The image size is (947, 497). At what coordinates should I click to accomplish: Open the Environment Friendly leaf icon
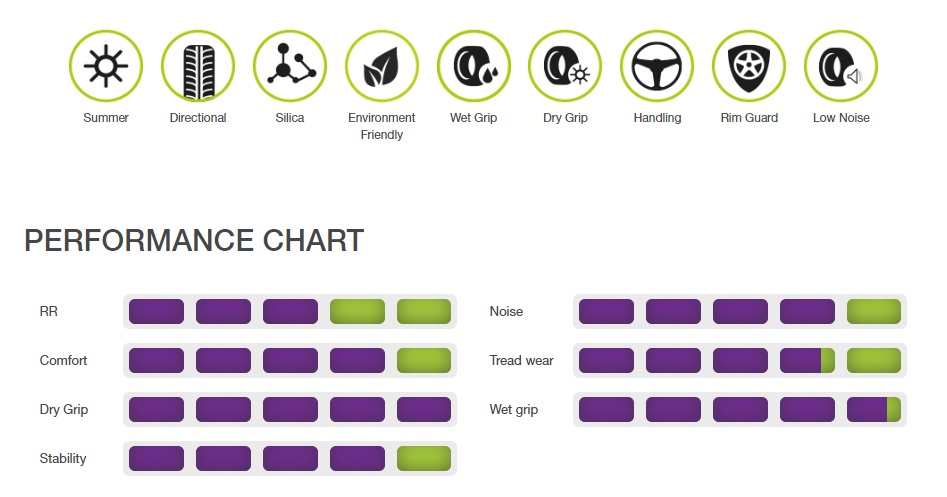click(x=382, y=66)
